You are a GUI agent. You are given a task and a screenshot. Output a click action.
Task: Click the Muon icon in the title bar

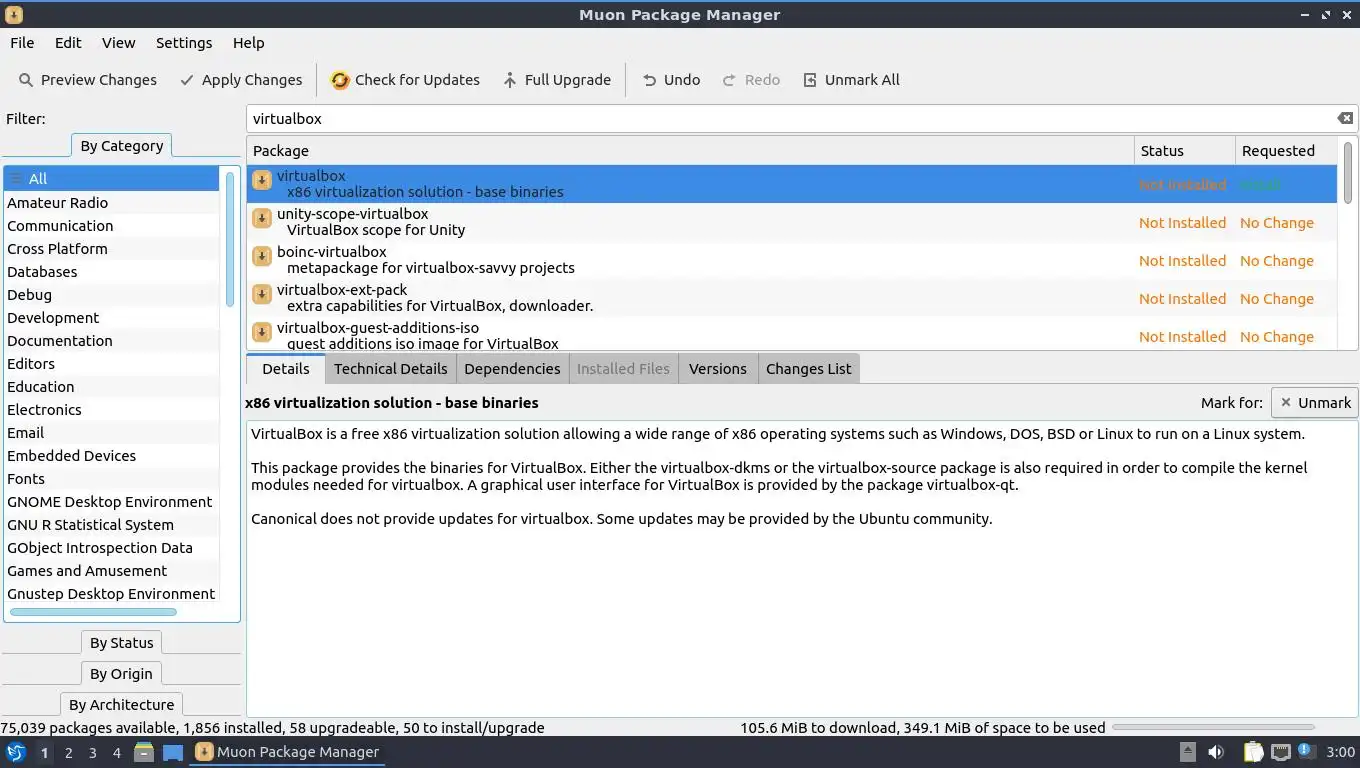pyautogui.click(x=14, y=15)
